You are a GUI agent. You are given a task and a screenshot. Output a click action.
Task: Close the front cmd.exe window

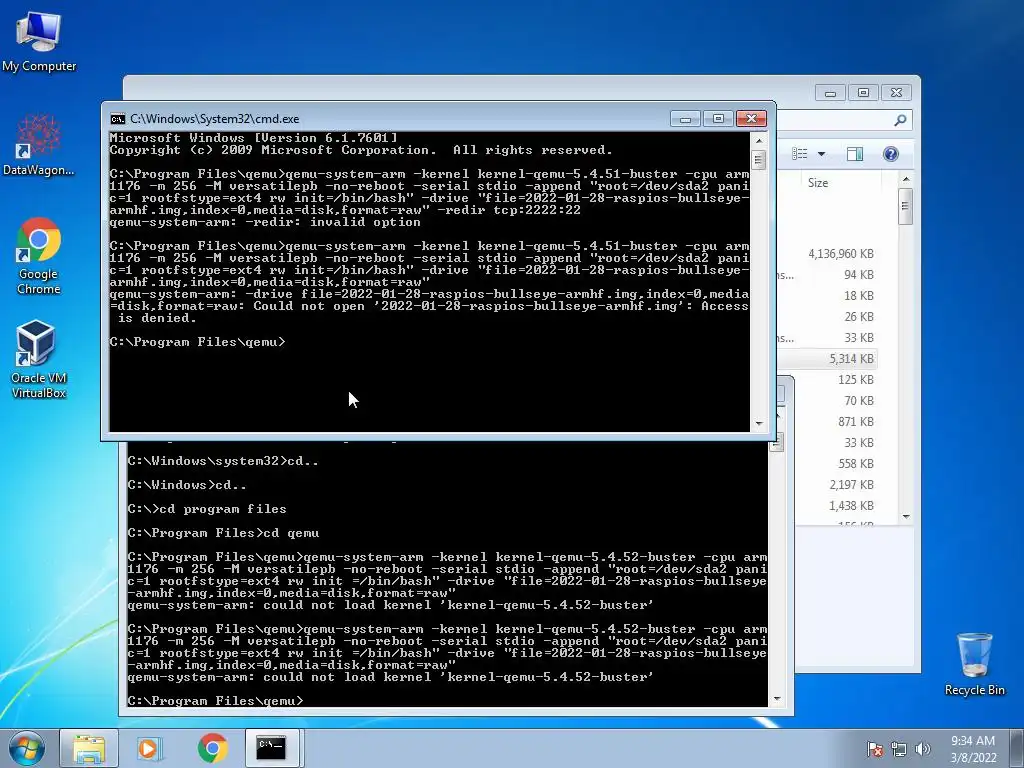tap(752, 119)
